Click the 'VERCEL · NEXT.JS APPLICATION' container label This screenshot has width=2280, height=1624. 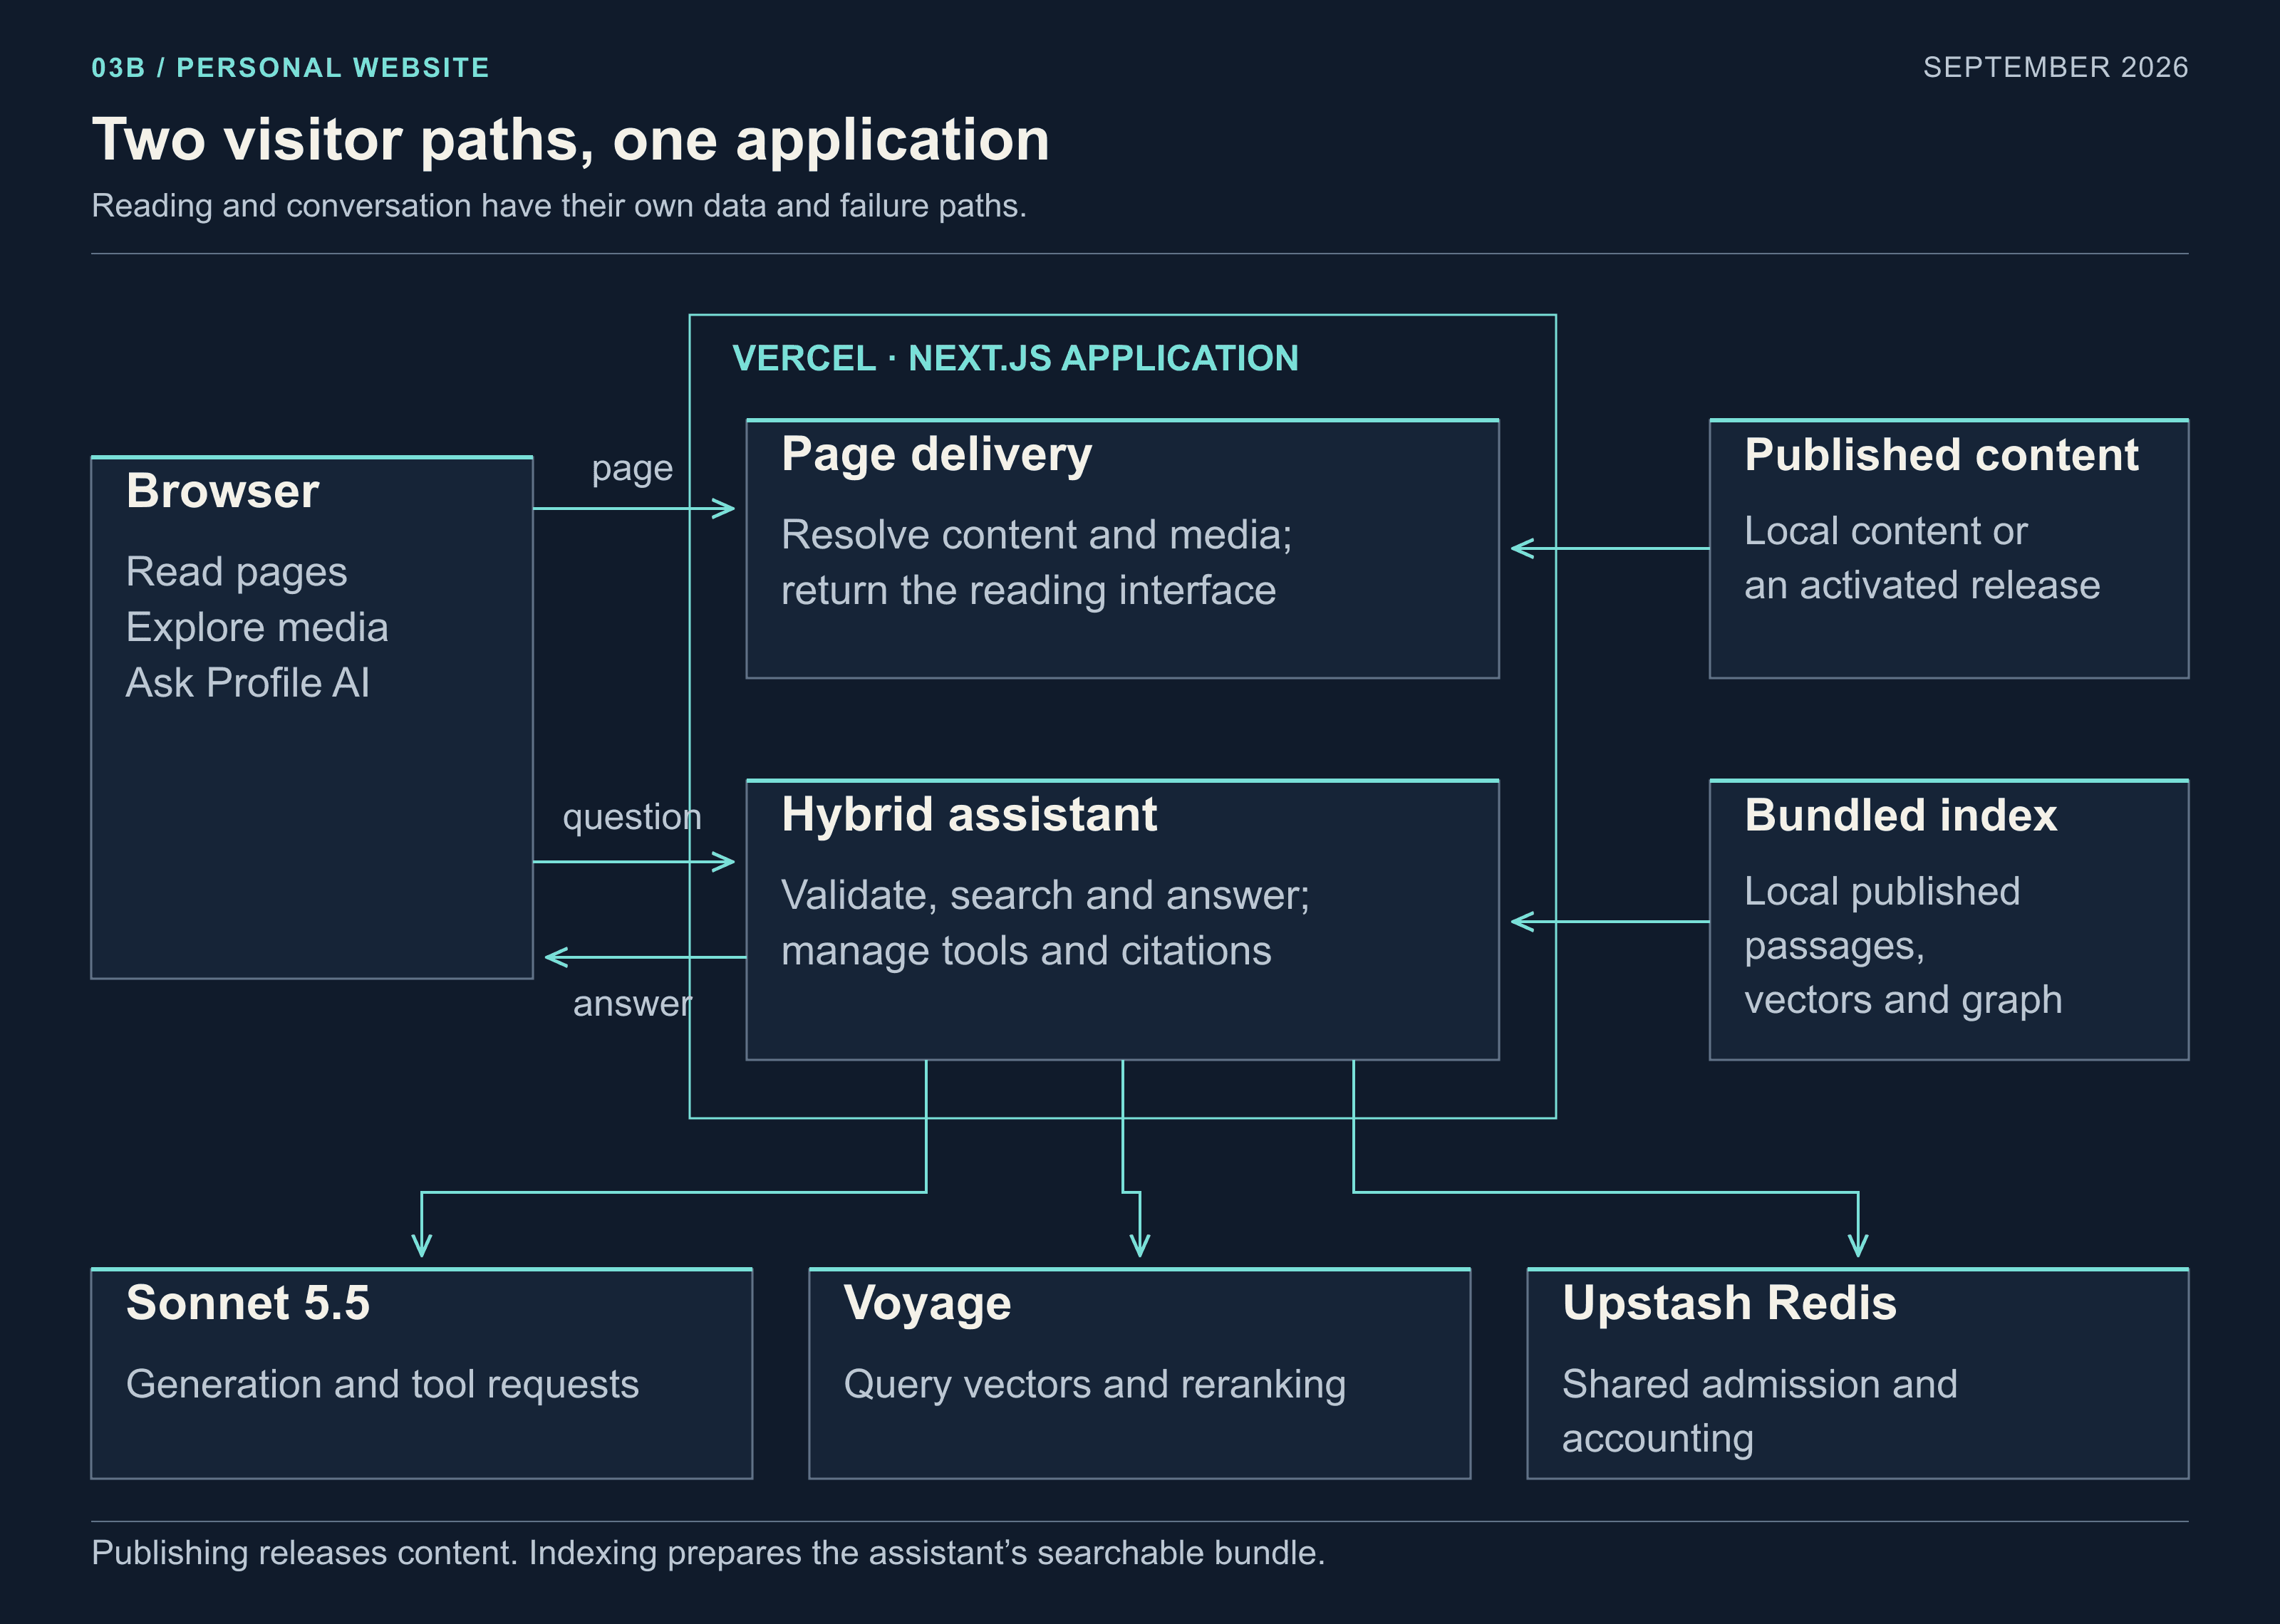[x=1015, y=358]
